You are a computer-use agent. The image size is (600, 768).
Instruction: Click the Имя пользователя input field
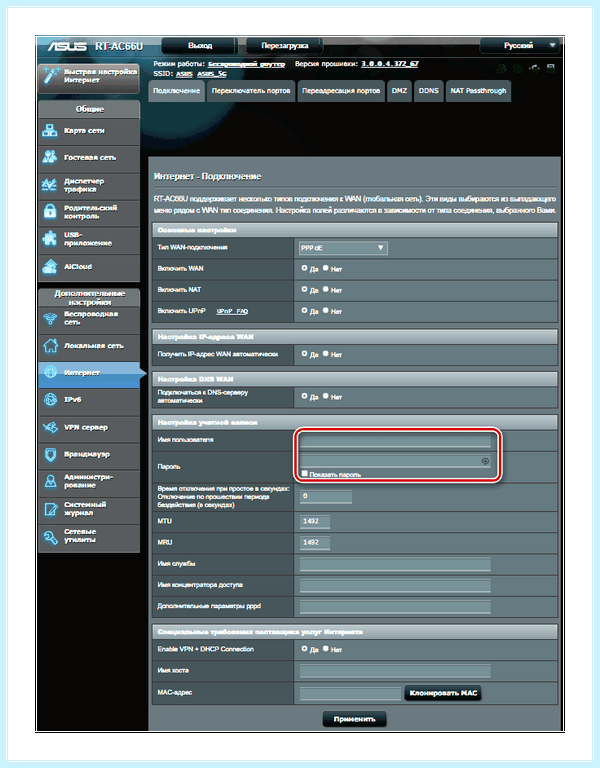click(395, 441)
